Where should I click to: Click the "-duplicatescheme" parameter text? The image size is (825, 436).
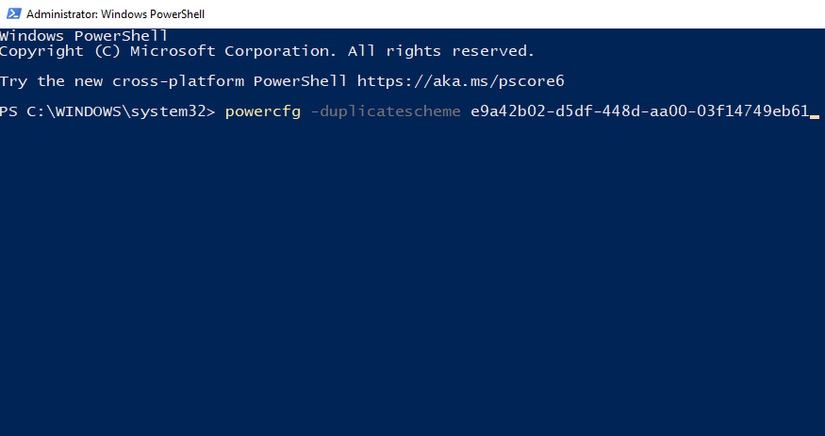[x=386, y=110]
